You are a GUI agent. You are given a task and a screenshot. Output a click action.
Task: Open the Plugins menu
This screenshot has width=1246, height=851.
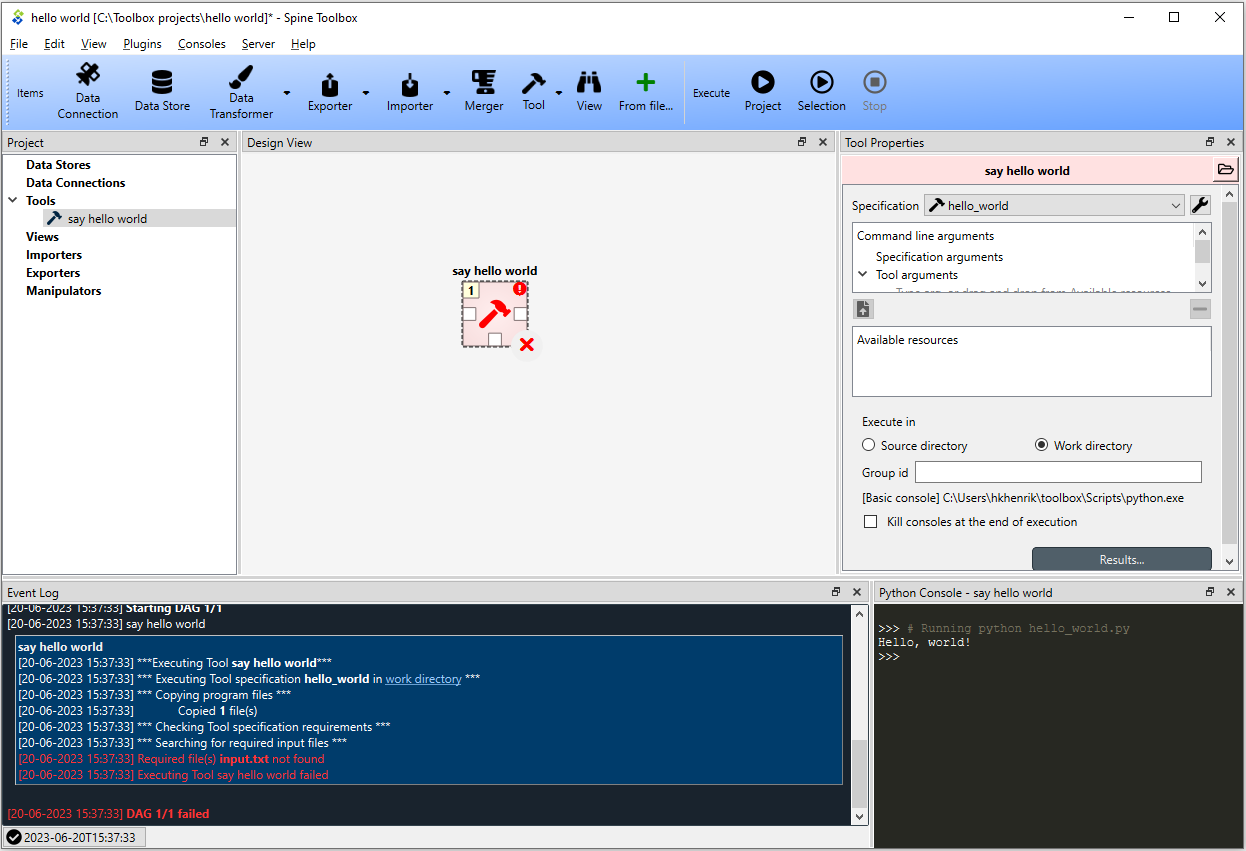[x=142, y=44]
